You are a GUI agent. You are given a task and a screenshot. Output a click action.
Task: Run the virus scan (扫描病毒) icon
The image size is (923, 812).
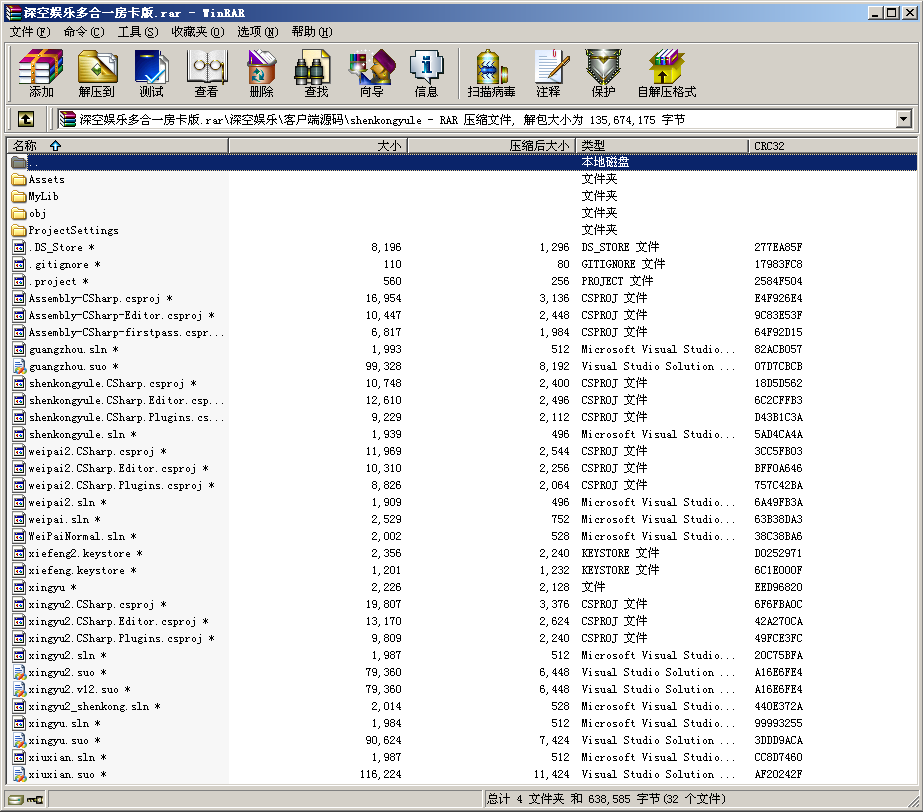(491, 74)
